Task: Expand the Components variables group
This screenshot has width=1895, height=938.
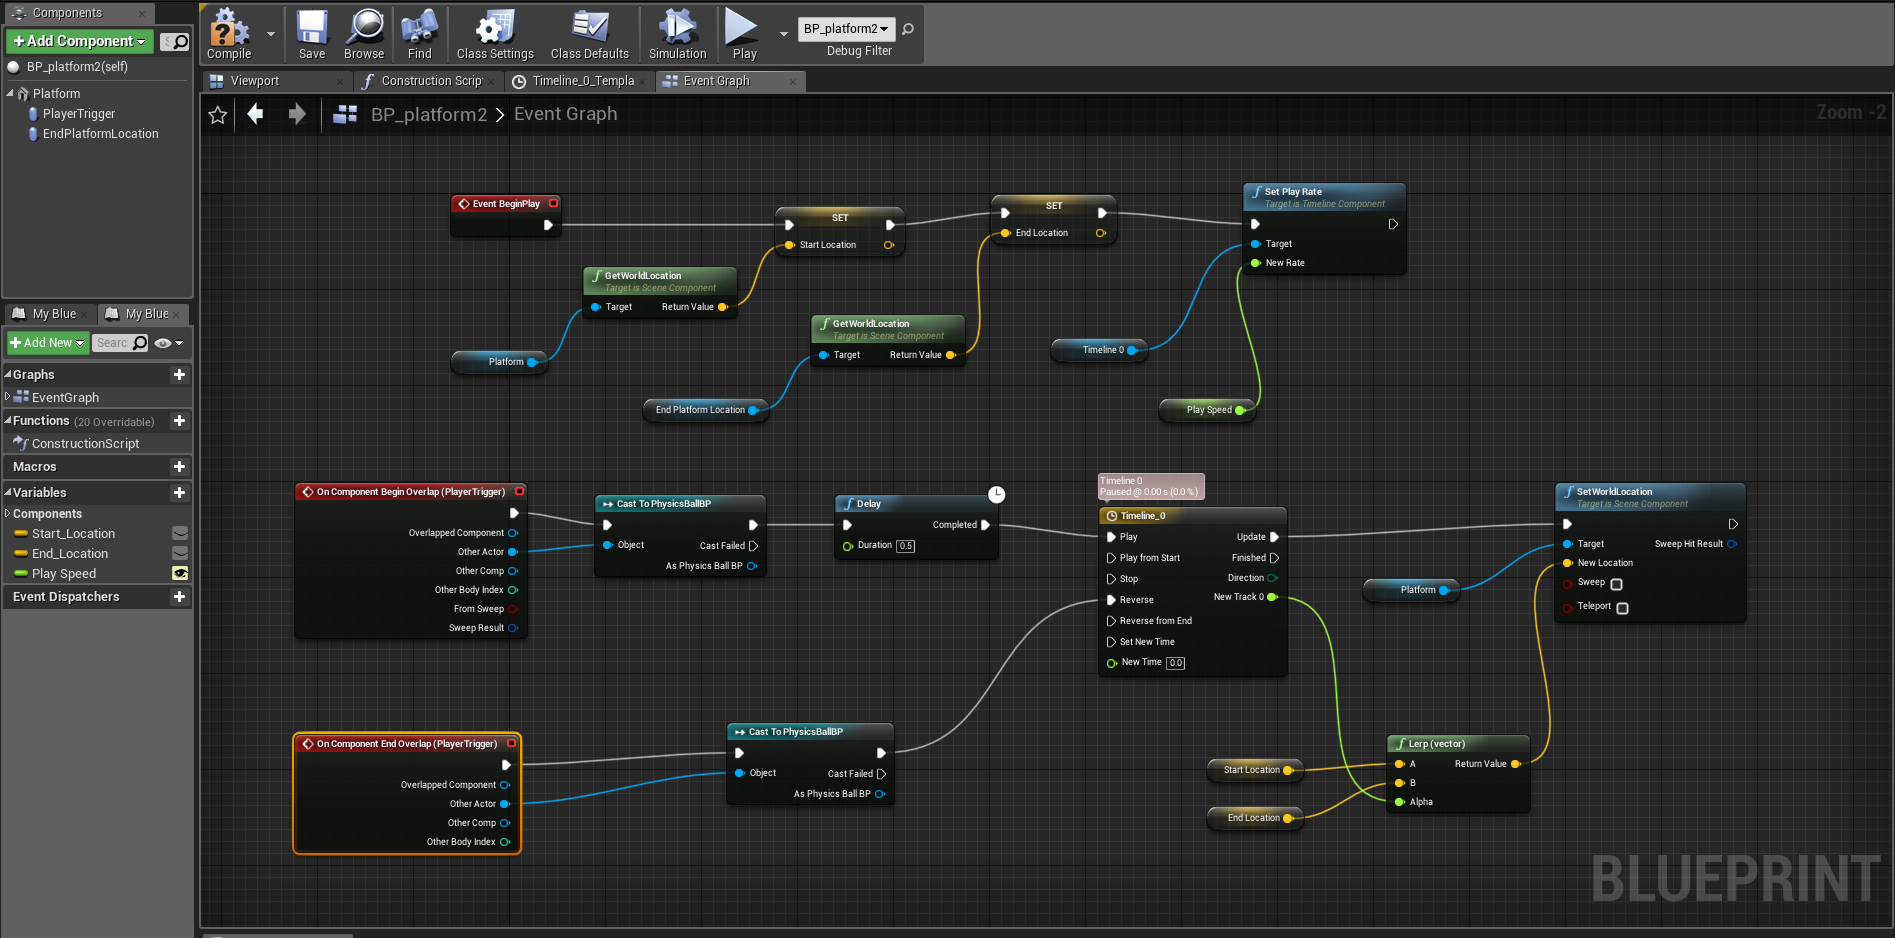Action: pos(8,513)
